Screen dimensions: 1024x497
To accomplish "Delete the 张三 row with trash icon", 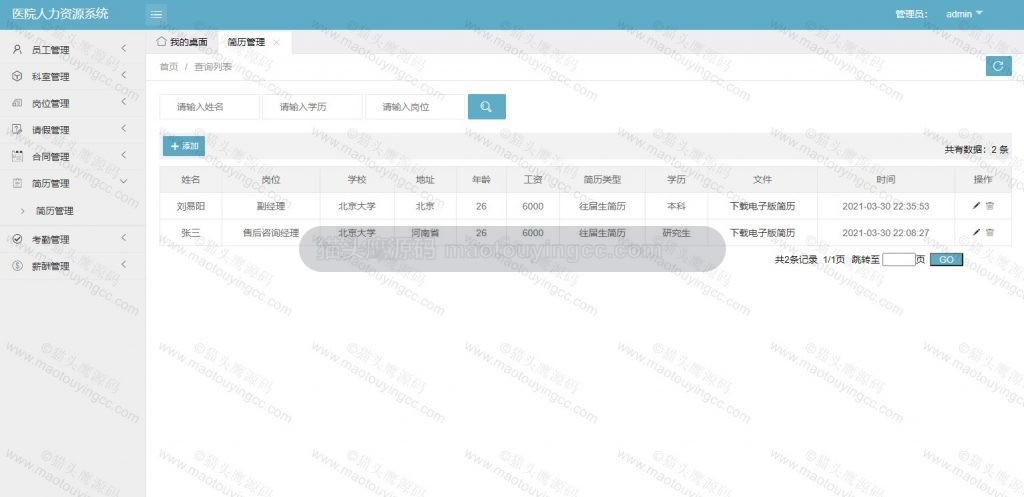I will (x=990, y=232).
